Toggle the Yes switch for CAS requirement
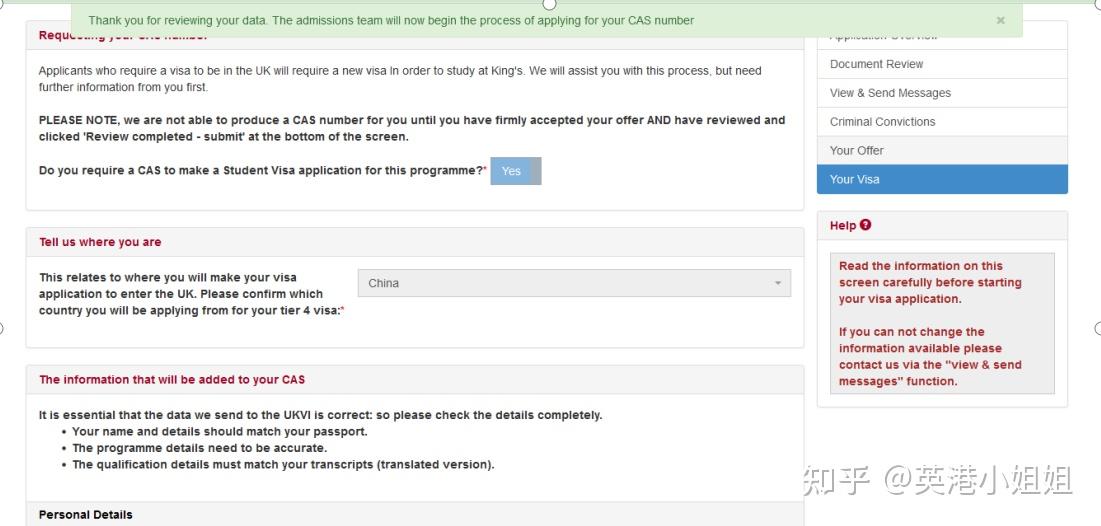Viewport: 1101px width, 526px height. pyautogui.click(x=515, y=171)
